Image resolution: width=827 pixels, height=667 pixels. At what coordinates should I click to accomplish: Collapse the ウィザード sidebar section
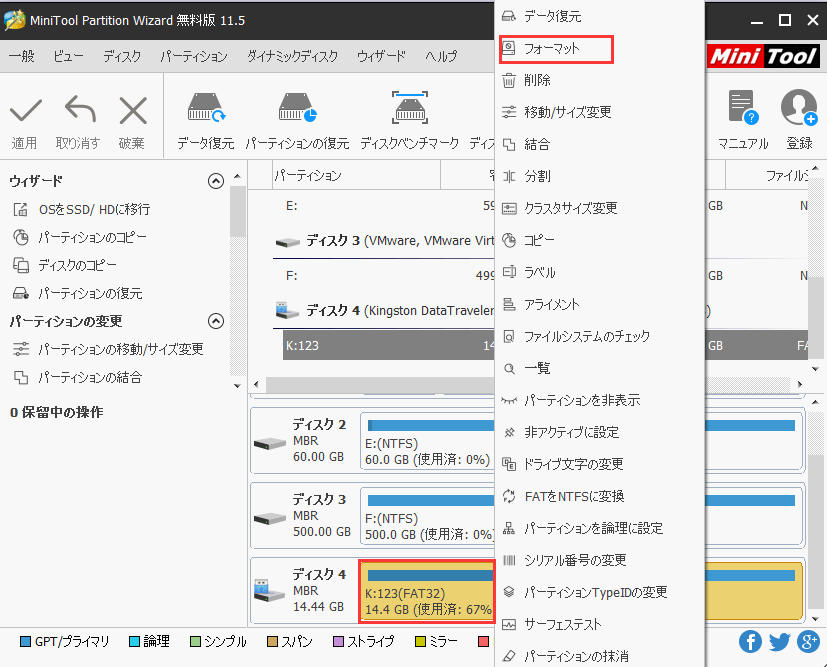coord(216,181)
